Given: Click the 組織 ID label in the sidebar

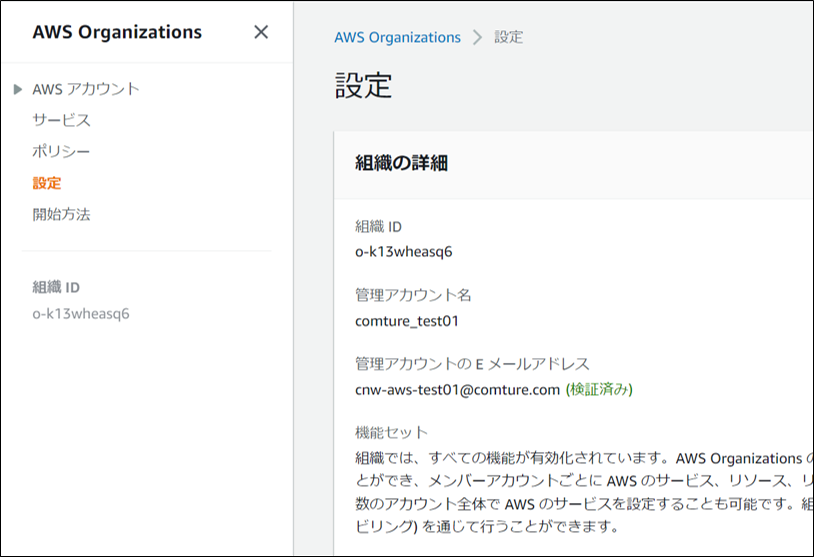Looking at the screenshot, I should pos(56,288).
